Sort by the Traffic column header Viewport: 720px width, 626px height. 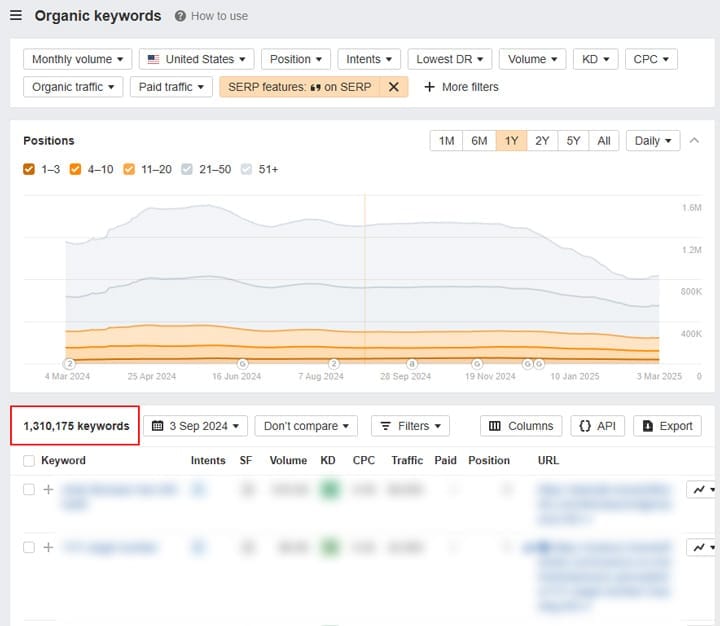pos(407,460)
